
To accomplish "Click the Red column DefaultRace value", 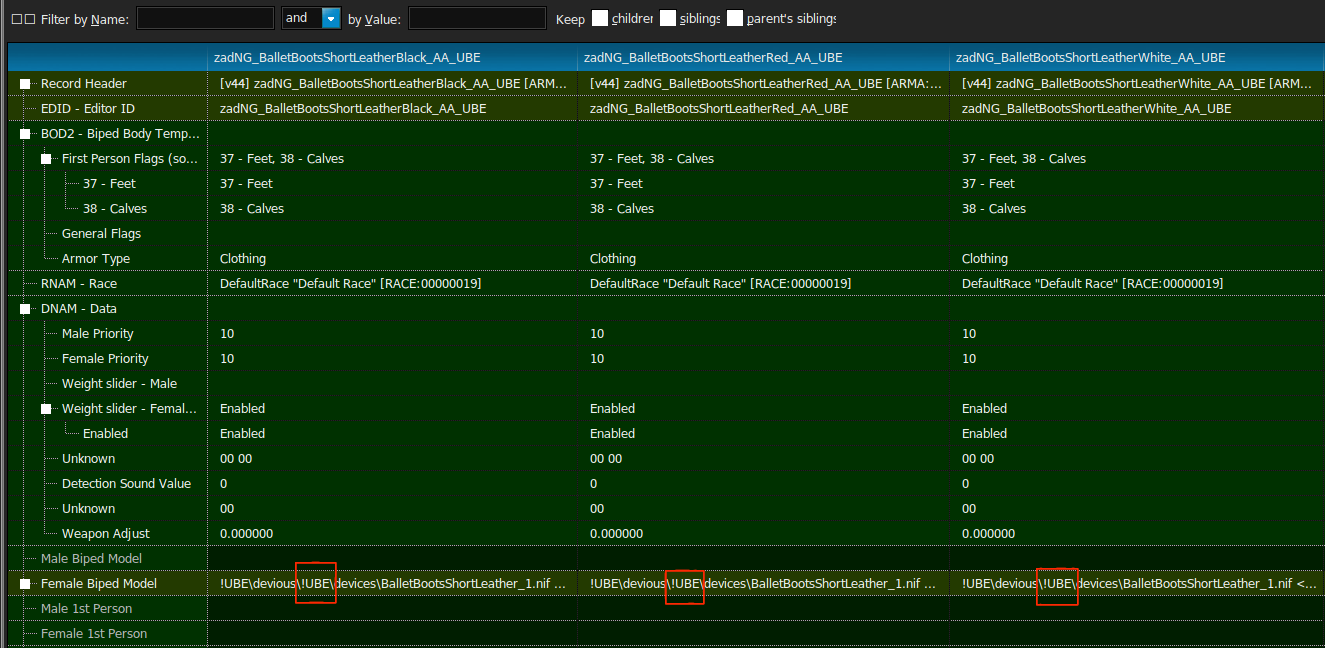I will click(720, 284).
